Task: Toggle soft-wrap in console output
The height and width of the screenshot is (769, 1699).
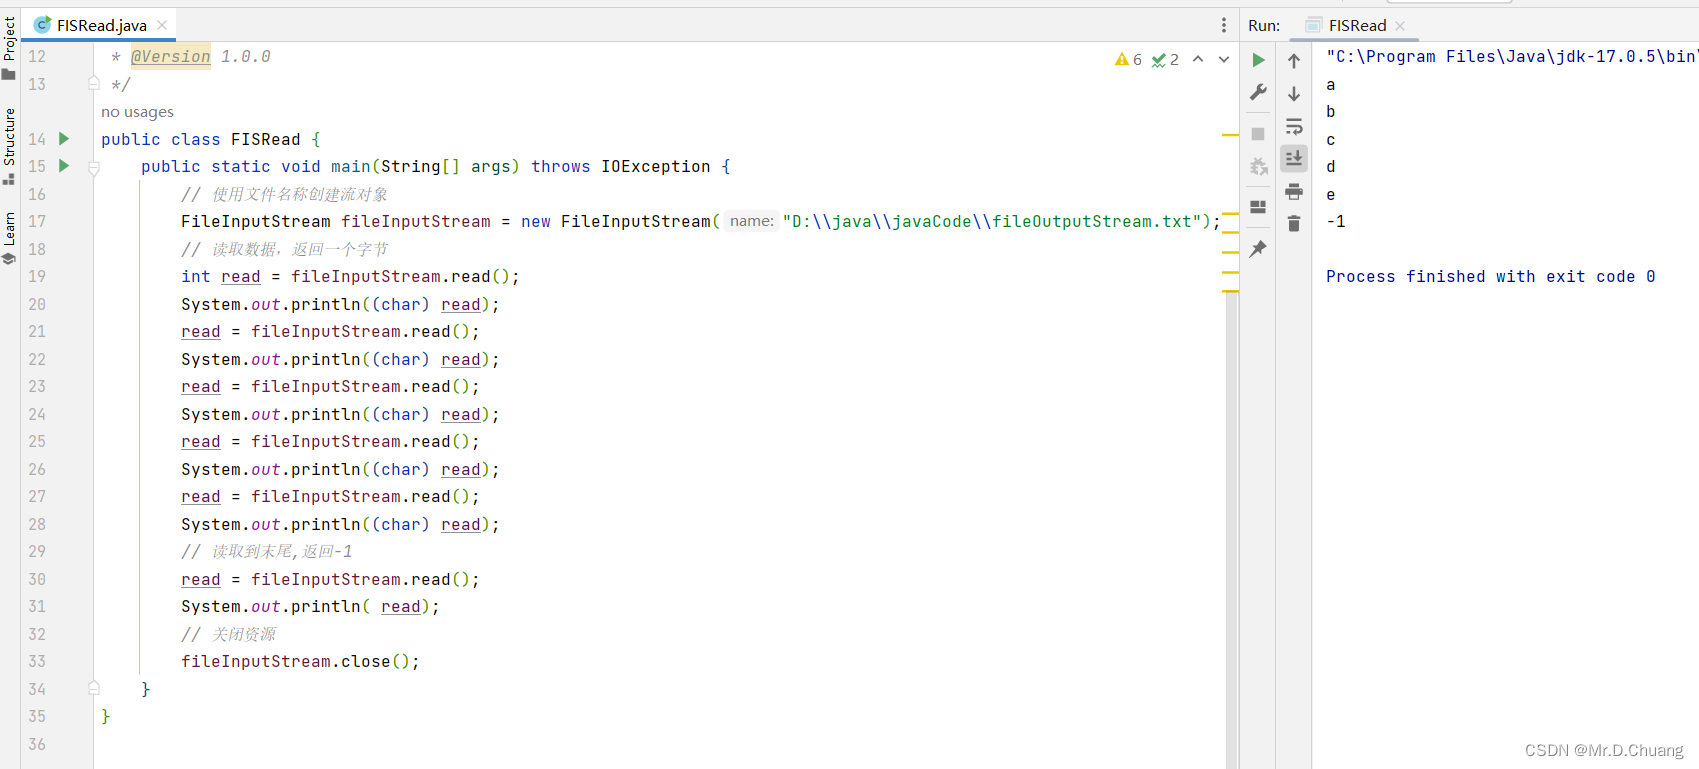Action: 1294,126
